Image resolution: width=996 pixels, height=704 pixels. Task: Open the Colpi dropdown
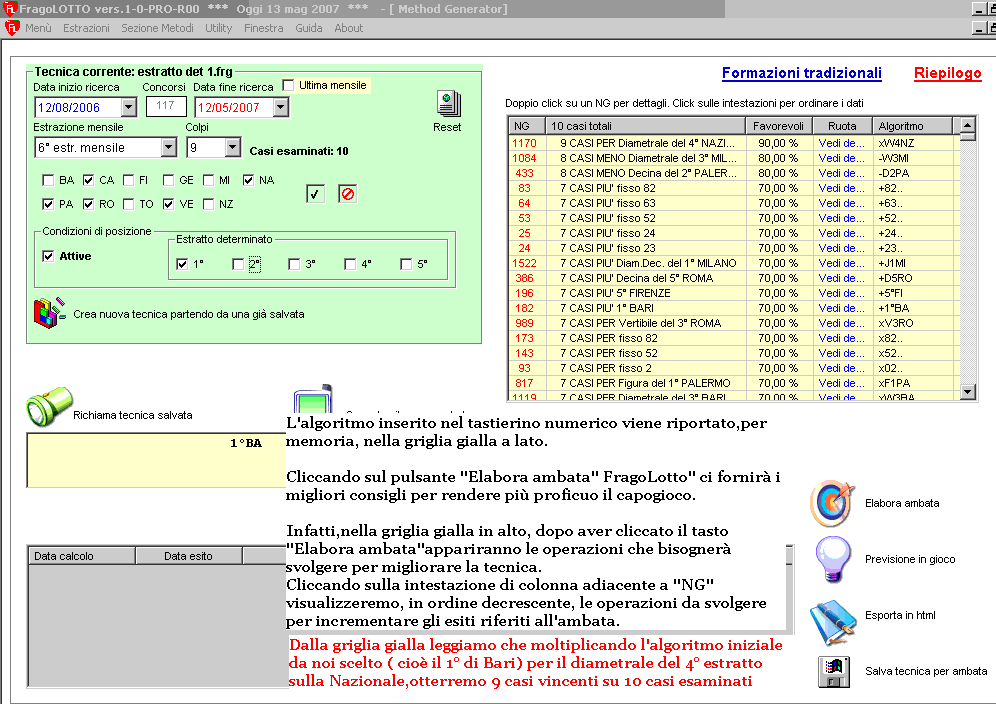[x=233, y=148]
